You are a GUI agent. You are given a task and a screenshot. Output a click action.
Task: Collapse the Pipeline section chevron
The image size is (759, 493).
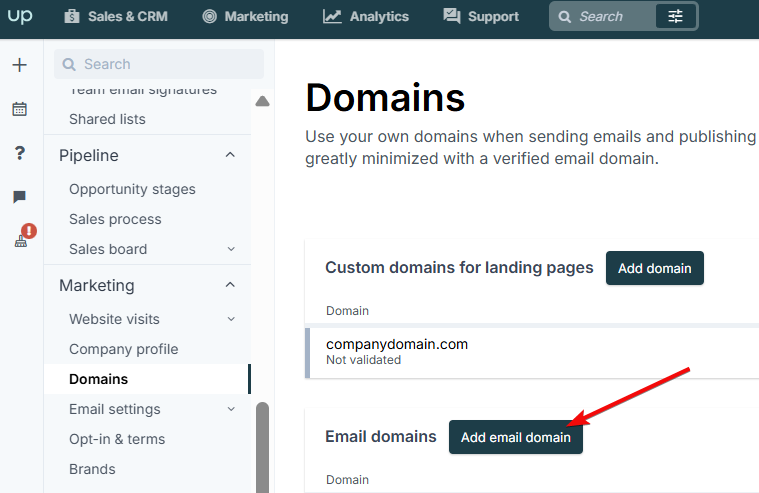pos(230,155)
